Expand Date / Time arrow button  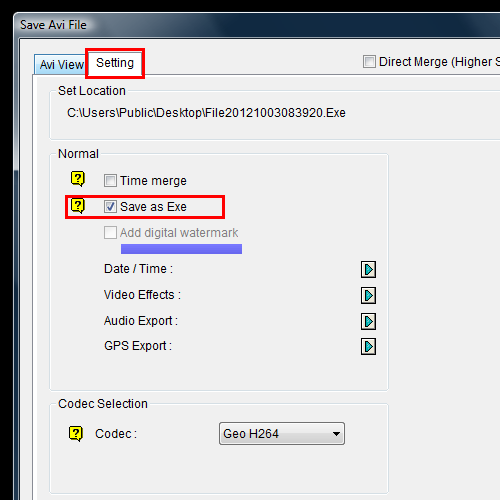coord(368,269)
